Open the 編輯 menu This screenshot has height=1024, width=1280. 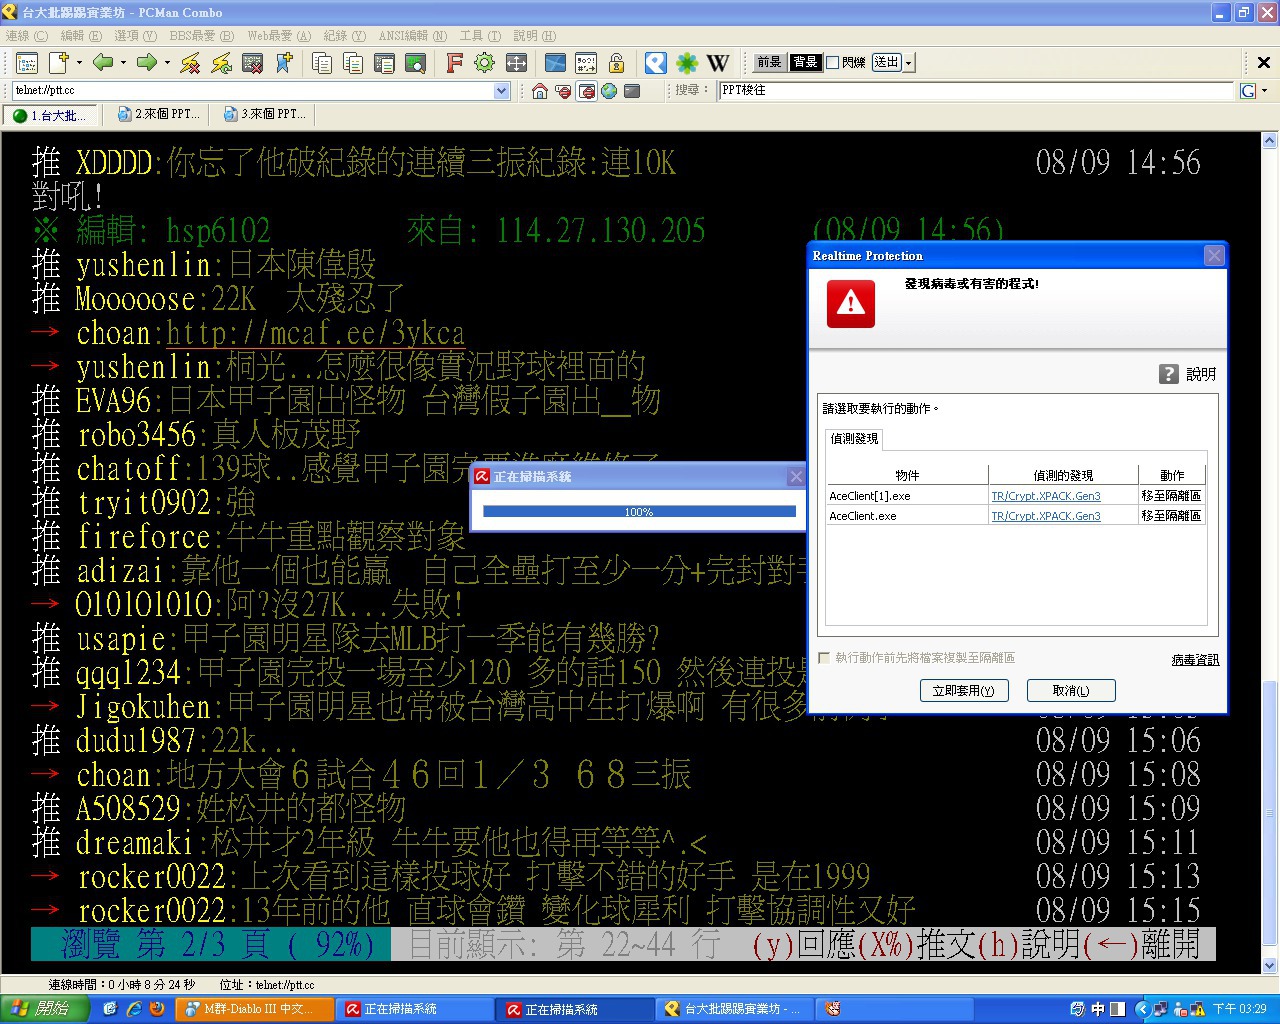click(x=81, y=36)
